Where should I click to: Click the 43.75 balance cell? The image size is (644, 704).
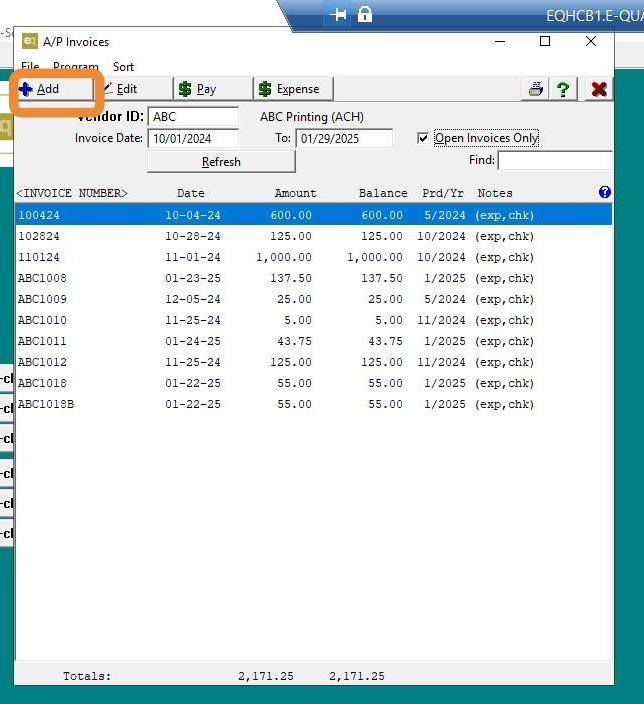coord(385,341)
